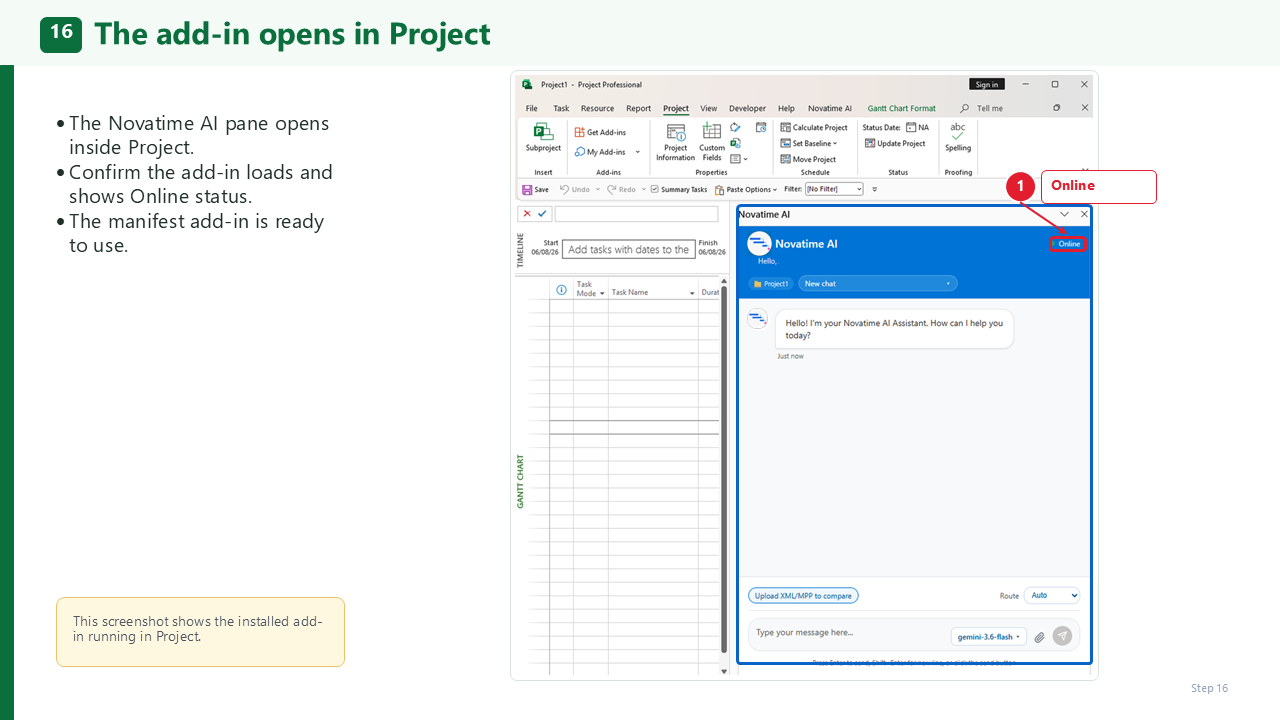Click Update Project button

(894, 143)
